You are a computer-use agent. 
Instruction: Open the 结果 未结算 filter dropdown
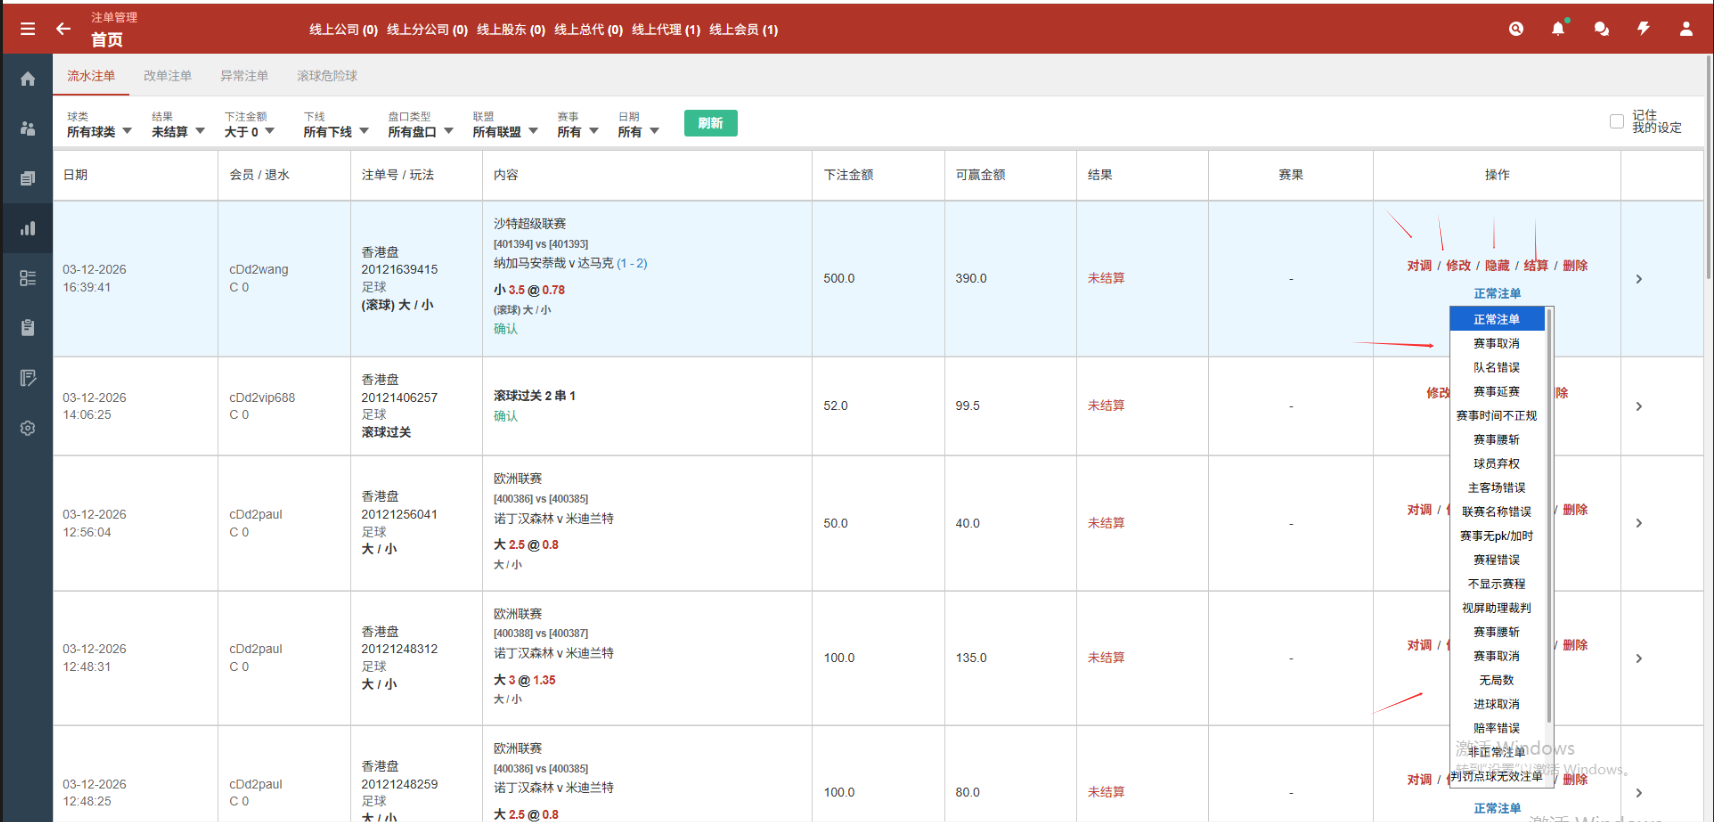[178, 131]
